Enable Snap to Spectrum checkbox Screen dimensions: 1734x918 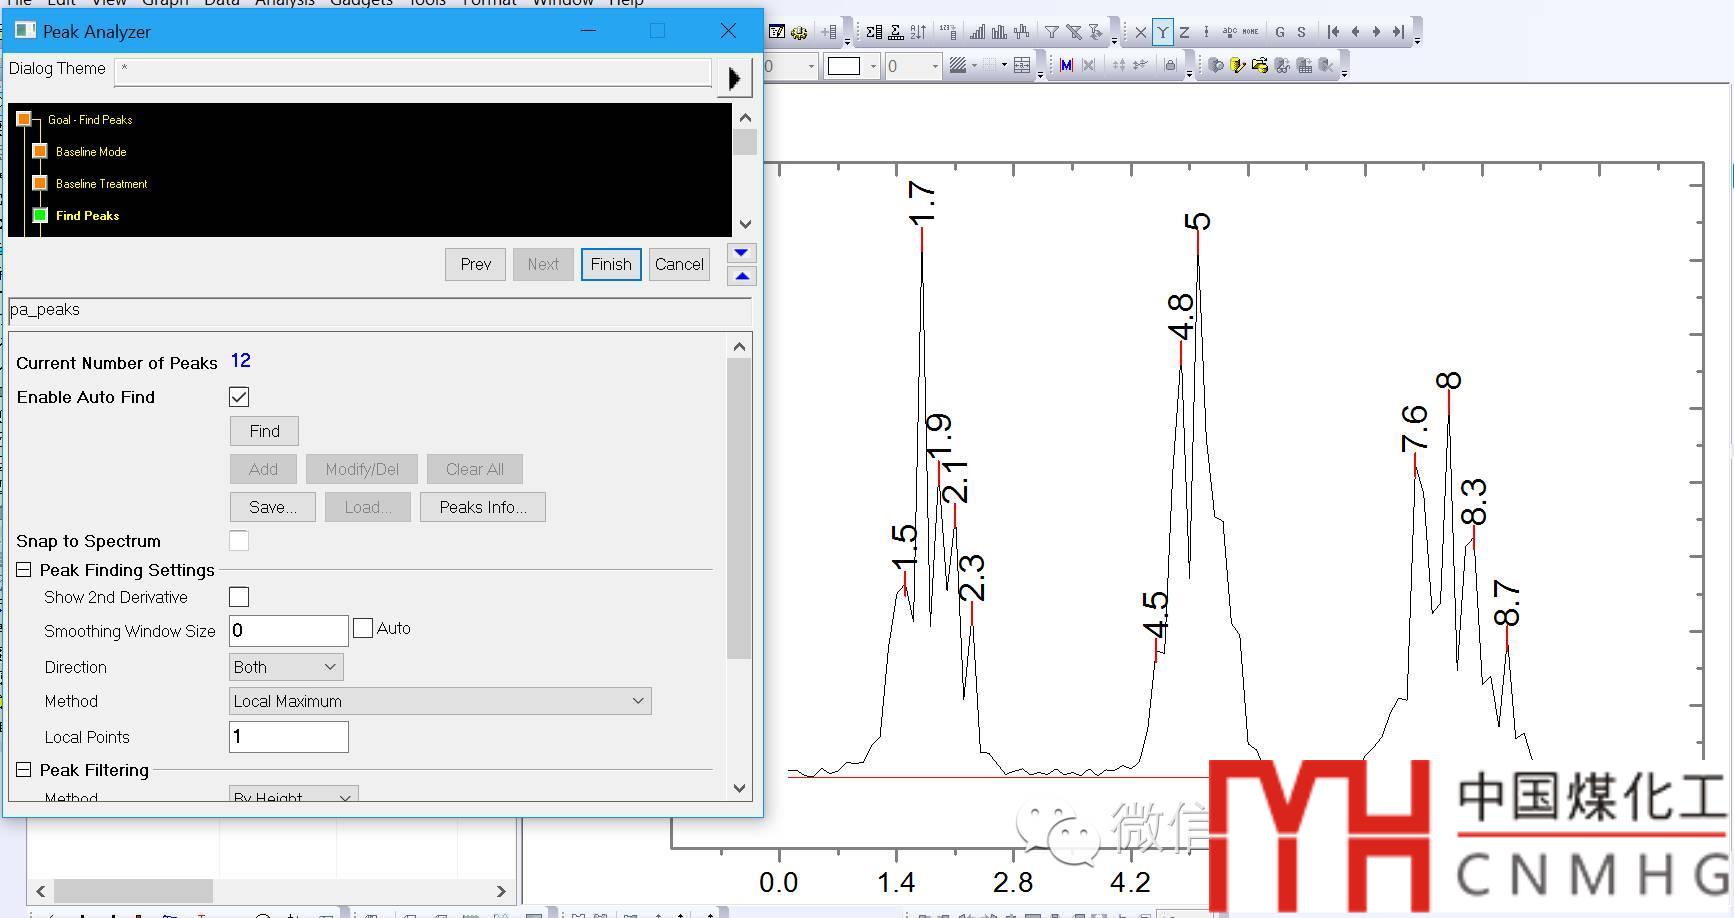tap(239, 541)
